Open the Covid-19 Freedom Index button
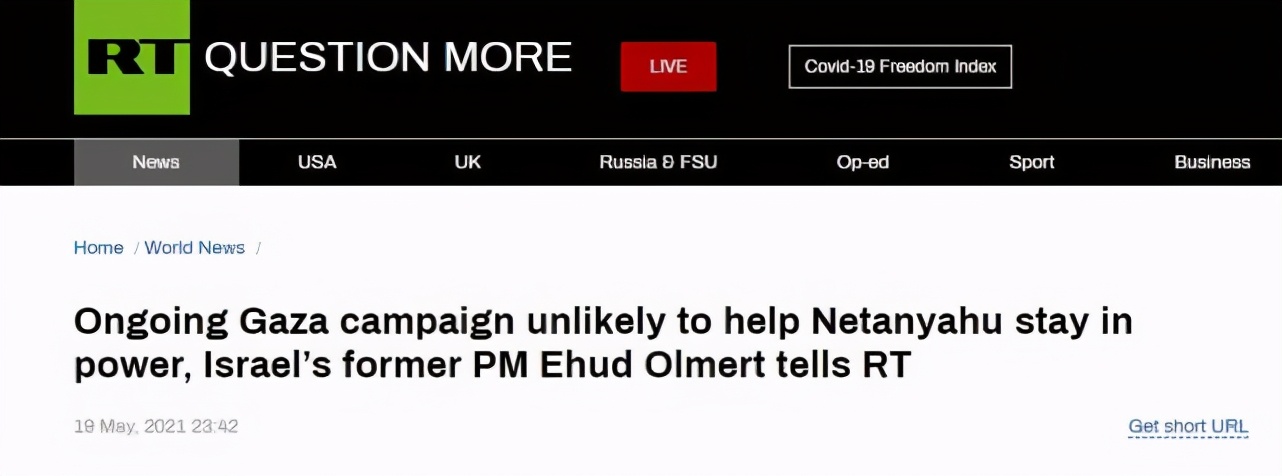The image size is (1282, 476). pyautogui.click(x=900, y=67)
